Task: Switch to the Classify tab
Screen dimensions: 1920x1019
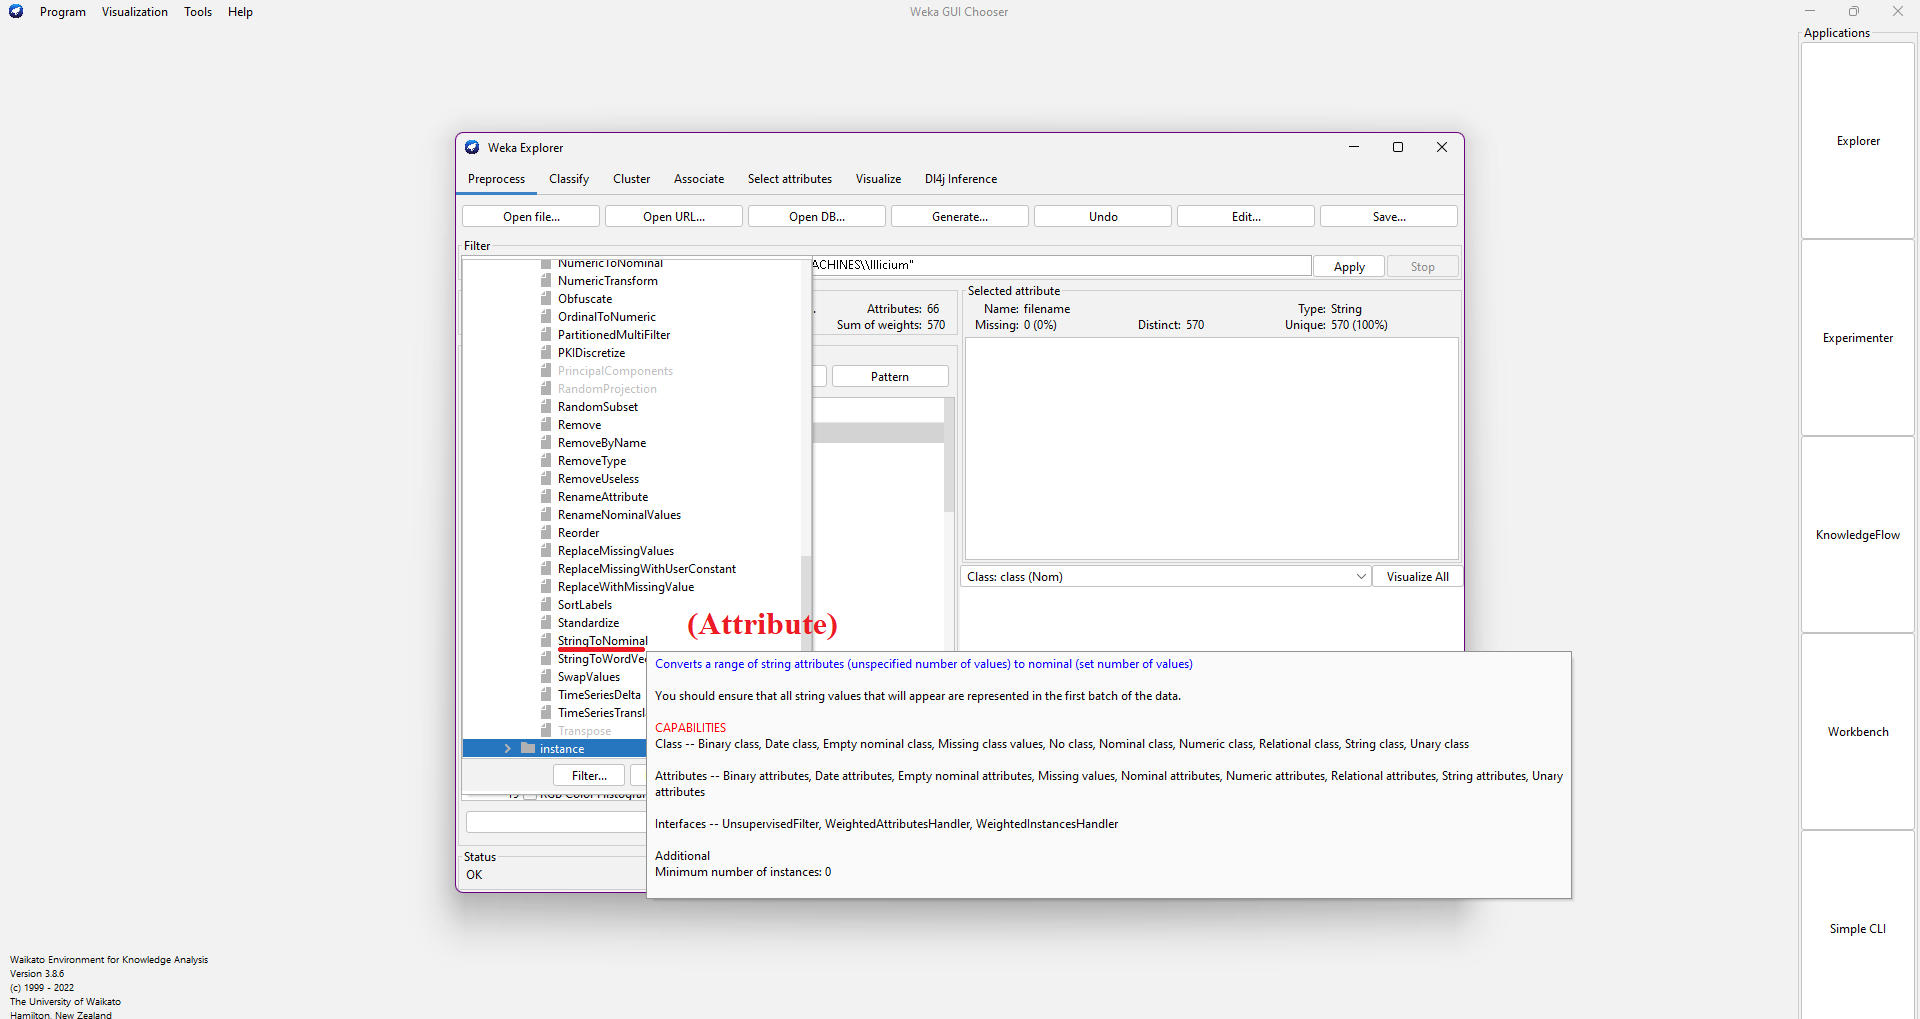Action: 568,179
